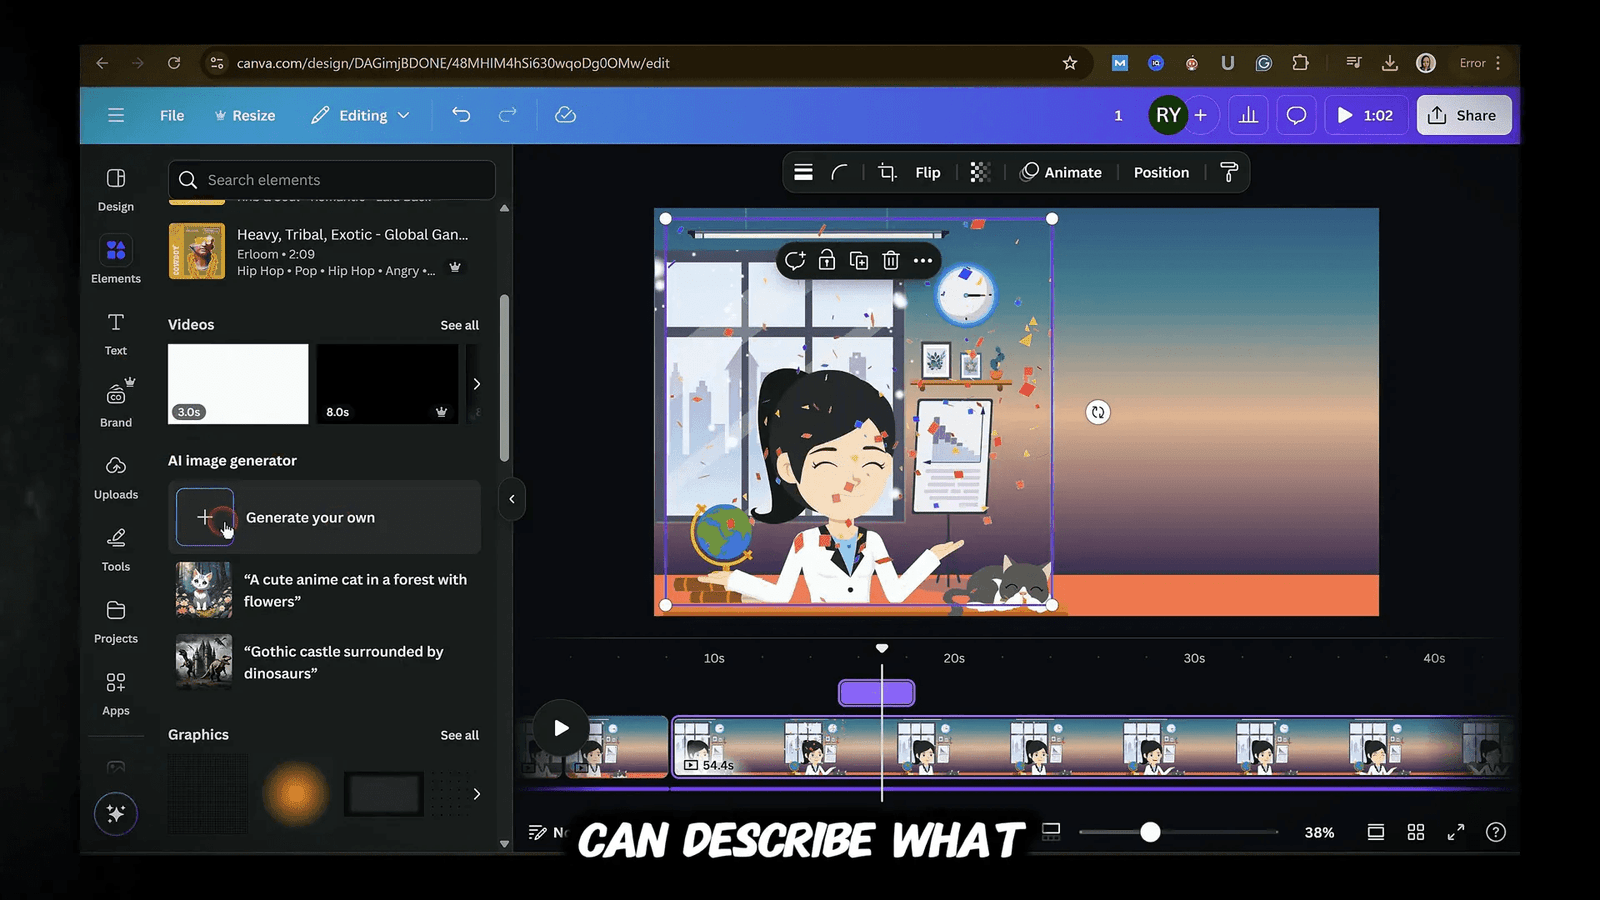Adjust the zoom slider at the bottom
This screenshot has width=1600, height=900.
click(1150, 831)
